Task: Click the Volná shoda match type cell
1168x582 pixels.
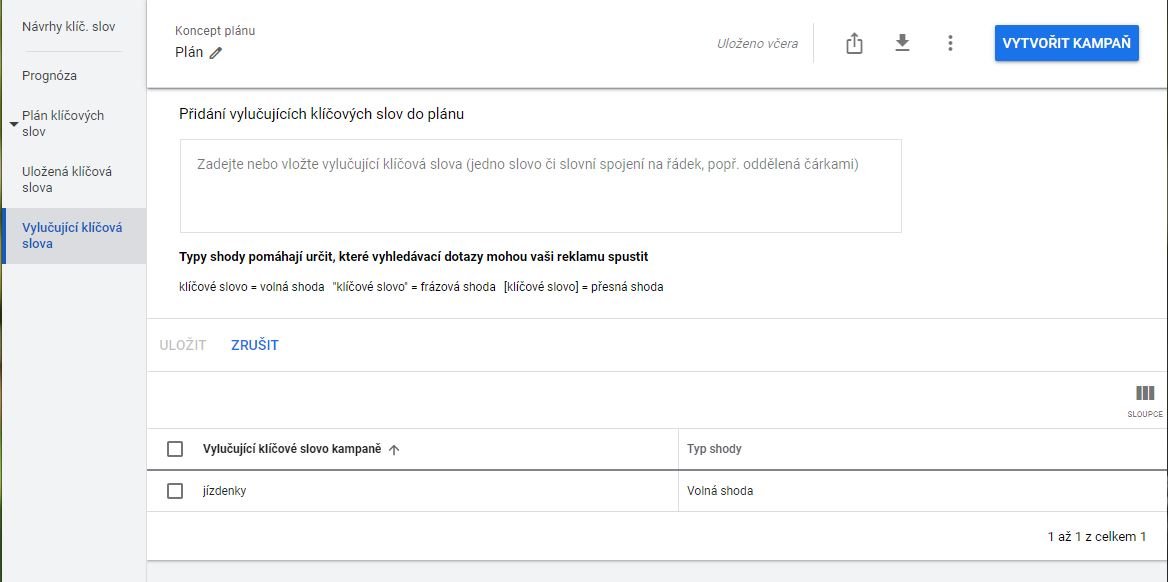Action: coord(720,491)
